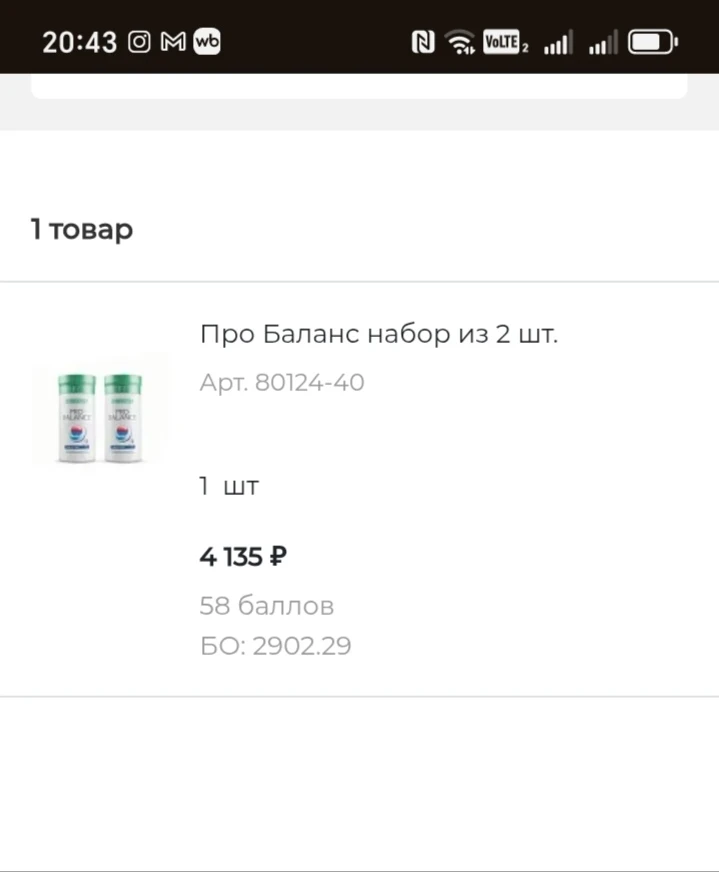Tap the Instagram notification icon

coord(139,42)
